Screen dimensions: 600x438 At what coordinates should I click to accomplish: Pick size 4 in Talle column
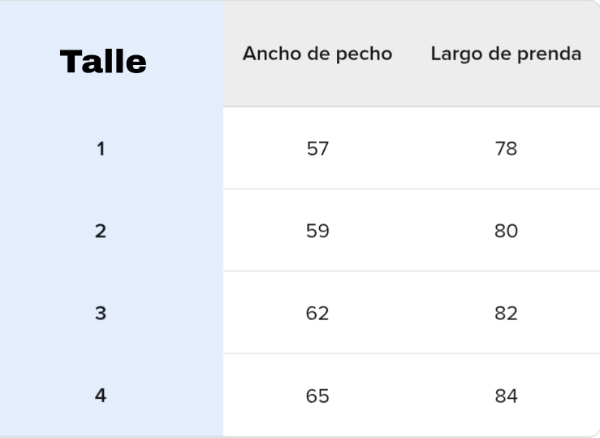tap(100, 395)
